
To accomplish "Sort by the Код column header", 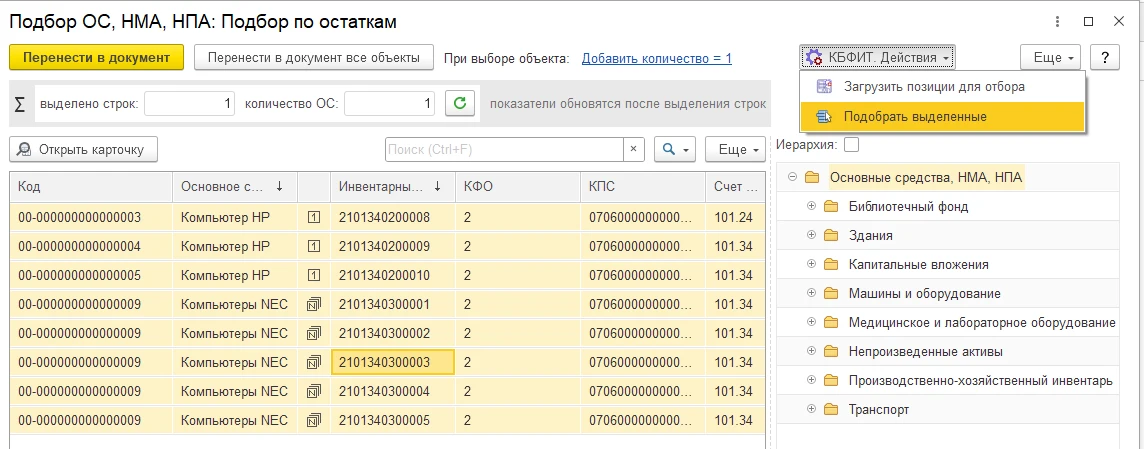I will coord(91,187).
